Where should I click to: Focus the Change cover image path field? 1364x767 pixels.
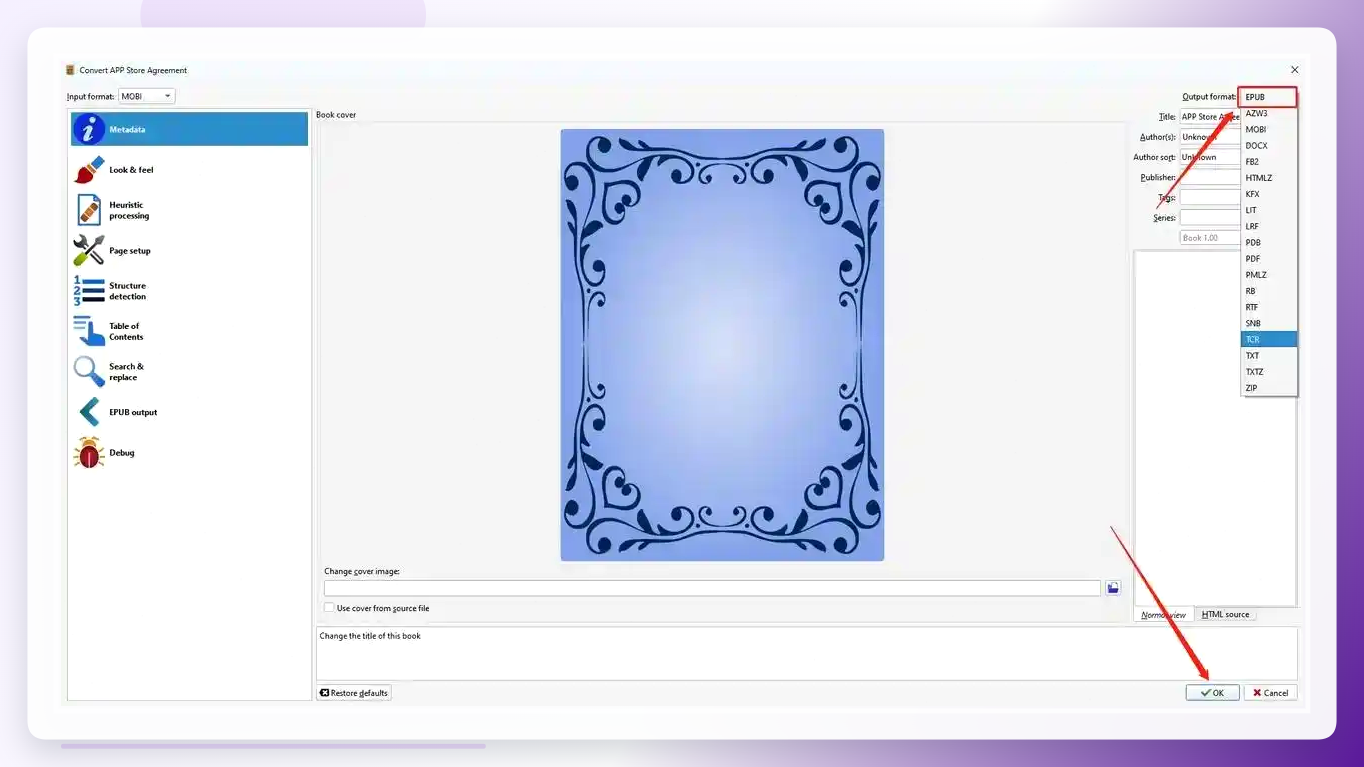point(712,588)
